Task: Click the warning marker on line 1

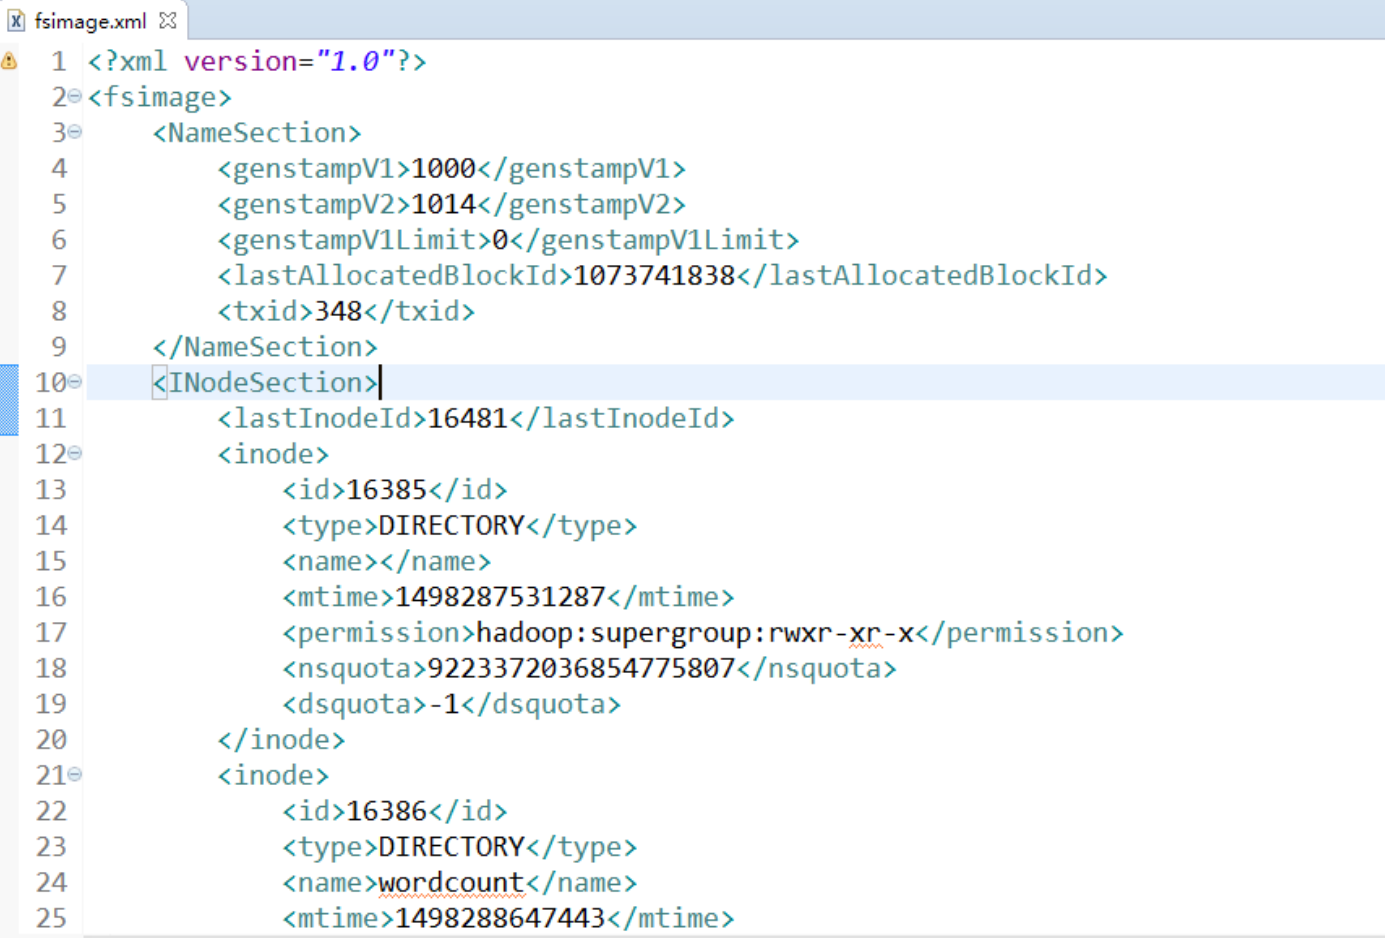Action: pos(9,61)
